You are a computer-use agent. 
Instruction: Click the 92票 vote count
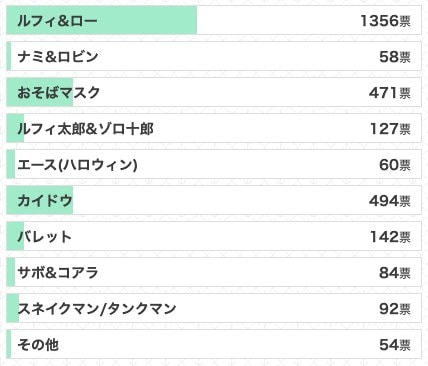coord(395,309)
